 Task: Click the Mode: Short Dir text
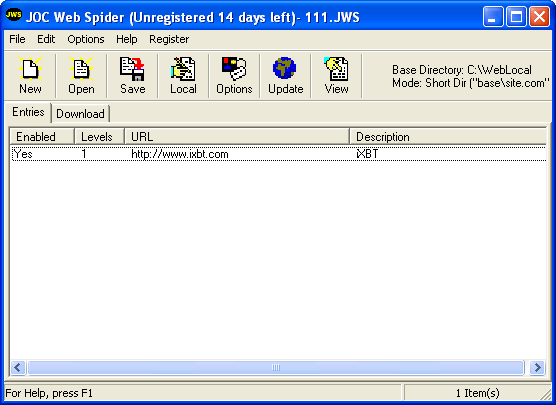[471, 83]
